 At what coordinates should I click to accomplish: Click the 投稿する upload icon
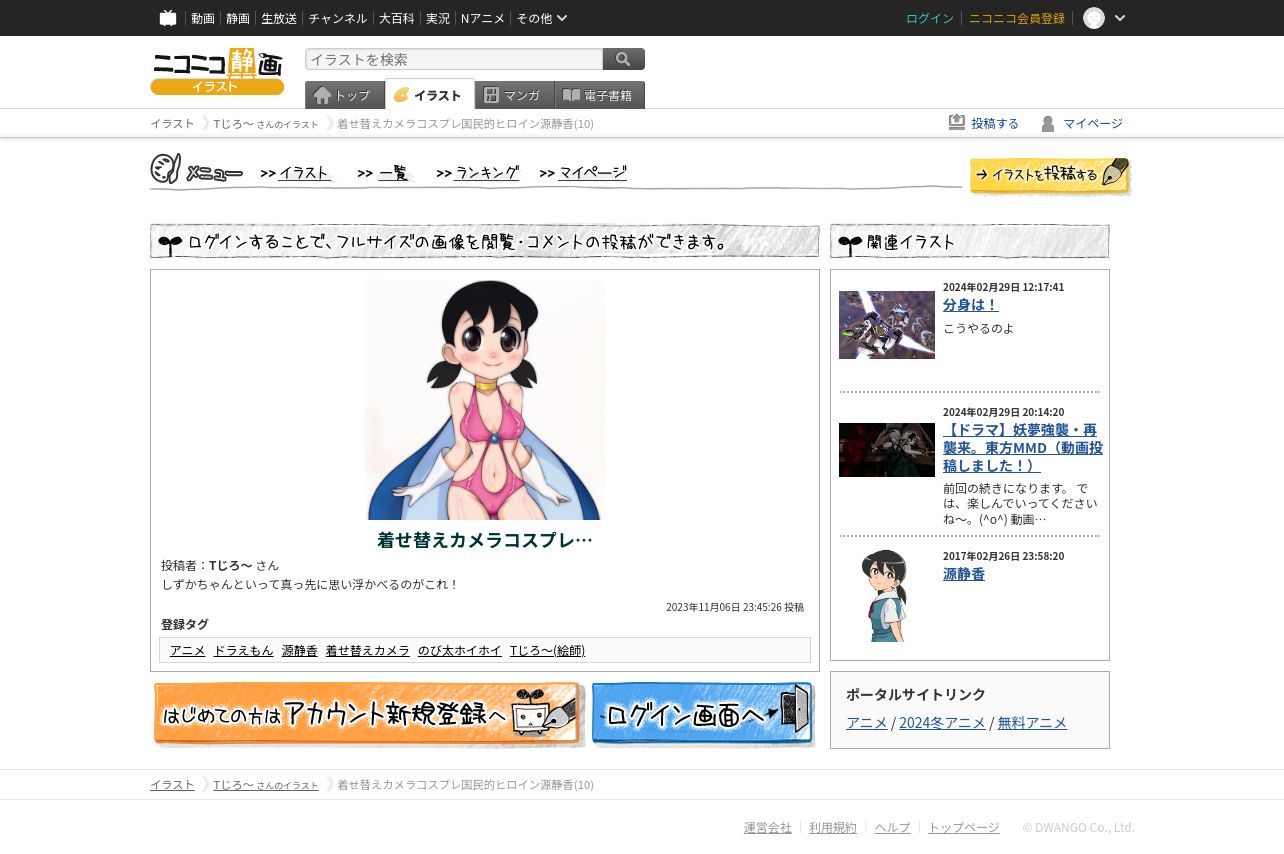[957, 123]
